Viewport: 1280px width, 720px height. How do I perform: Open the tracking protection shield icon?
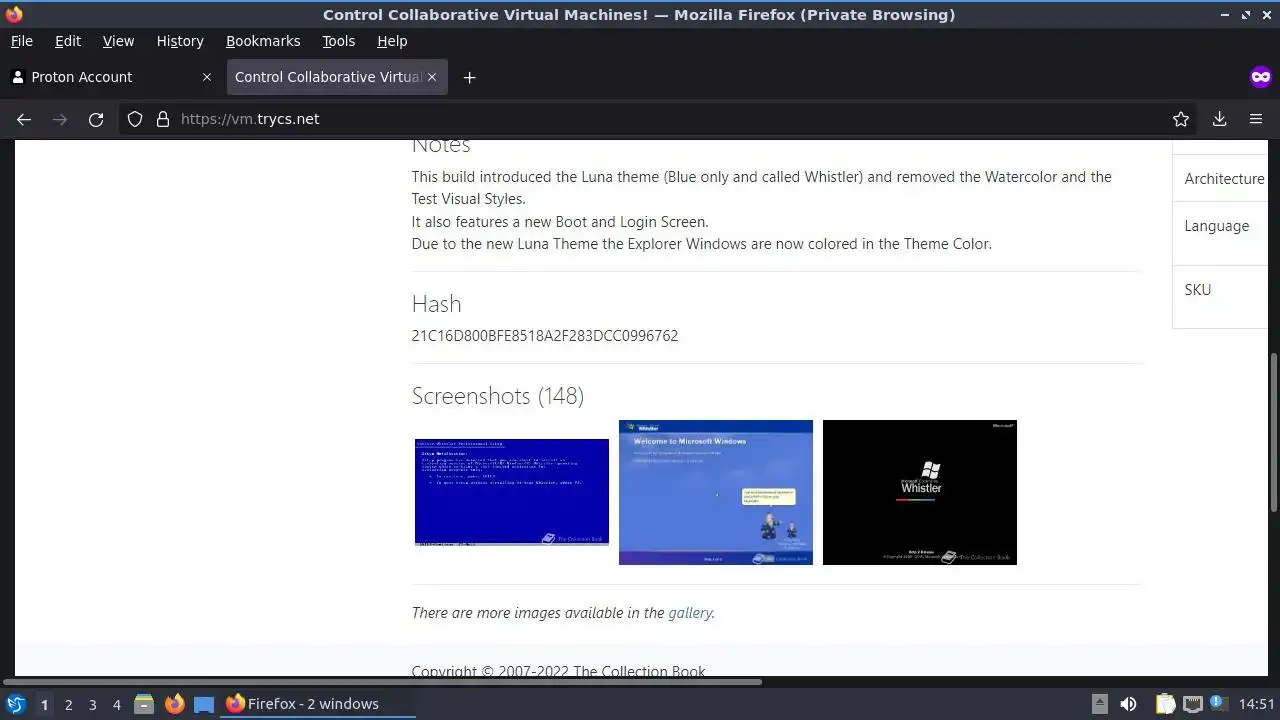click(135, 119)
